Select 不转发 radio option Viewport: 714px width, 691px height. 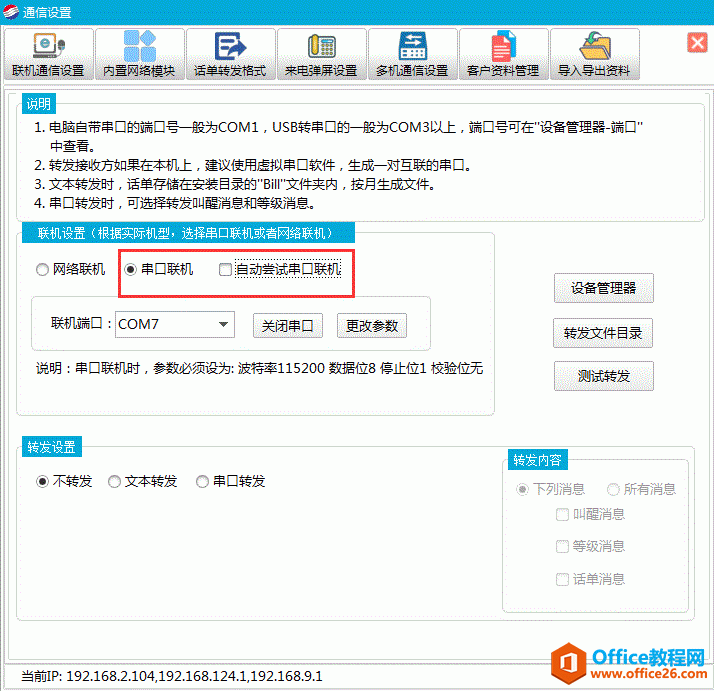click(x=42, y=481)
